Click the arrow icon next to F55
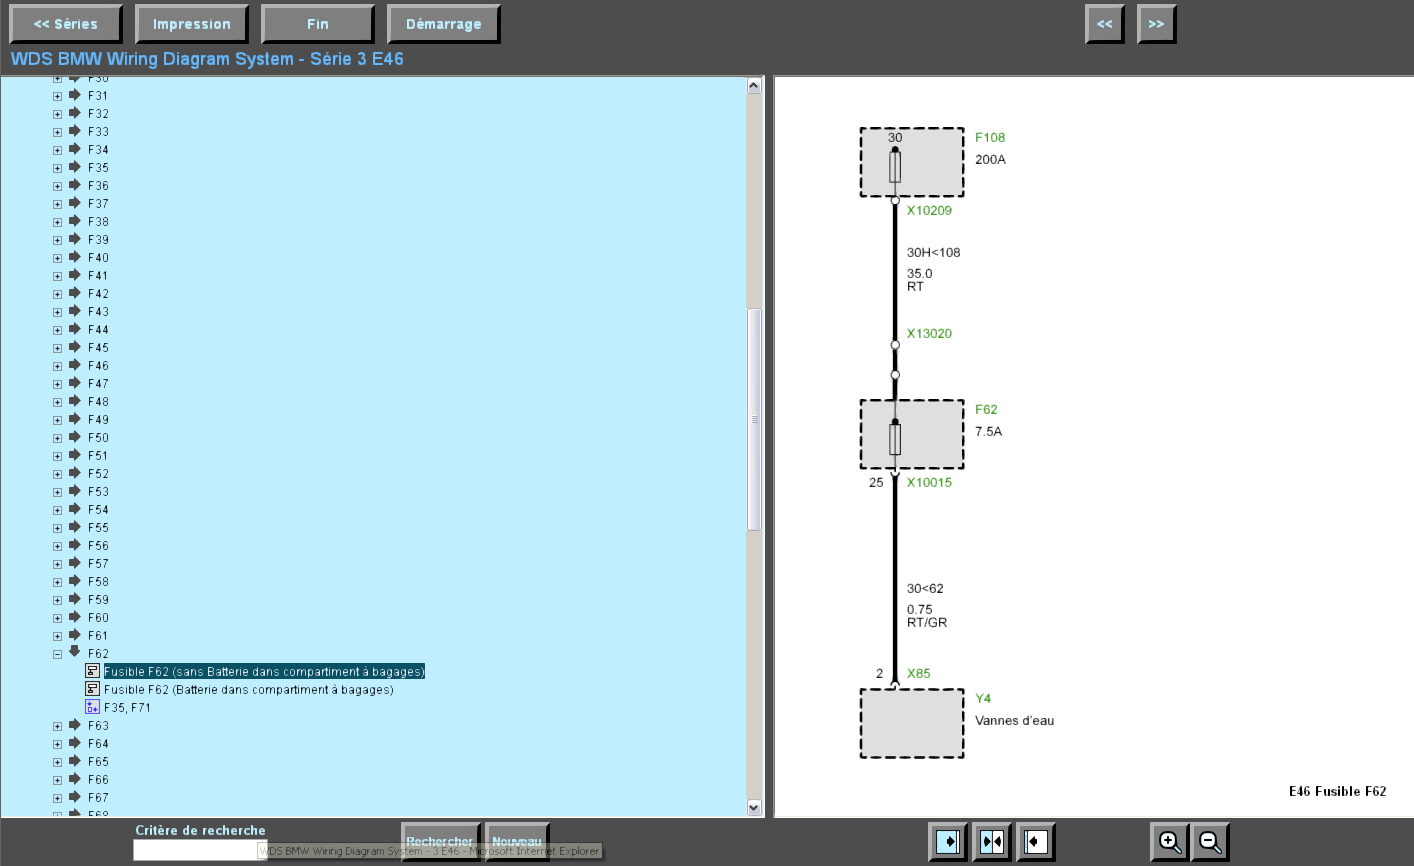Screen dimensions: 1414x866 point(74,527)
